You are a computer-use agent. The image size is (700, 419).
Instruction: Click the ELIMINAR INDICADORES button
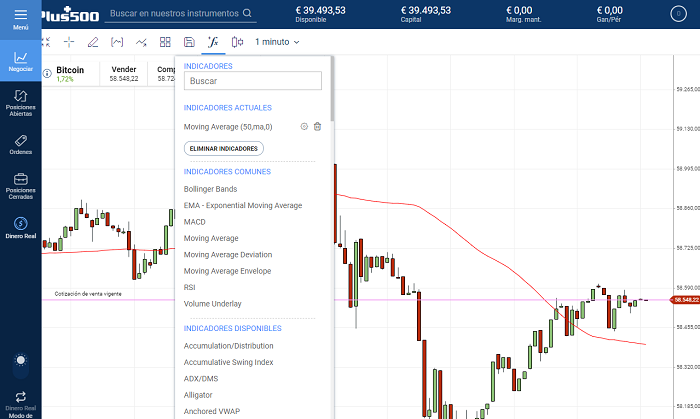point(224,149)
